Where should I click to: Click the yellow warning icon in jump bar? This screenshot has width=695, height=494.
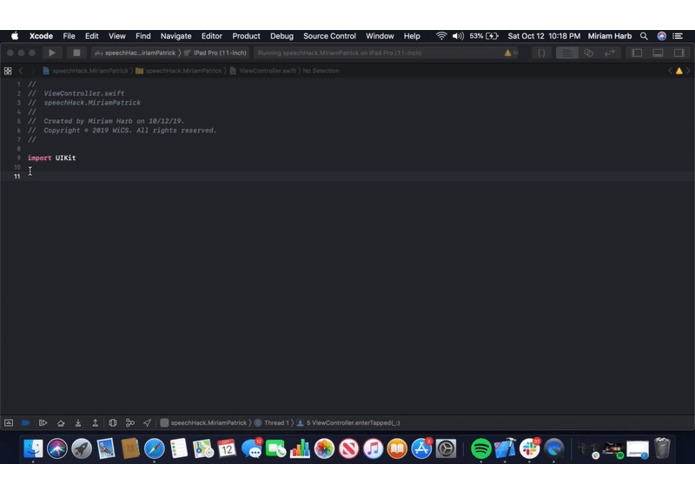pos(679,71)
